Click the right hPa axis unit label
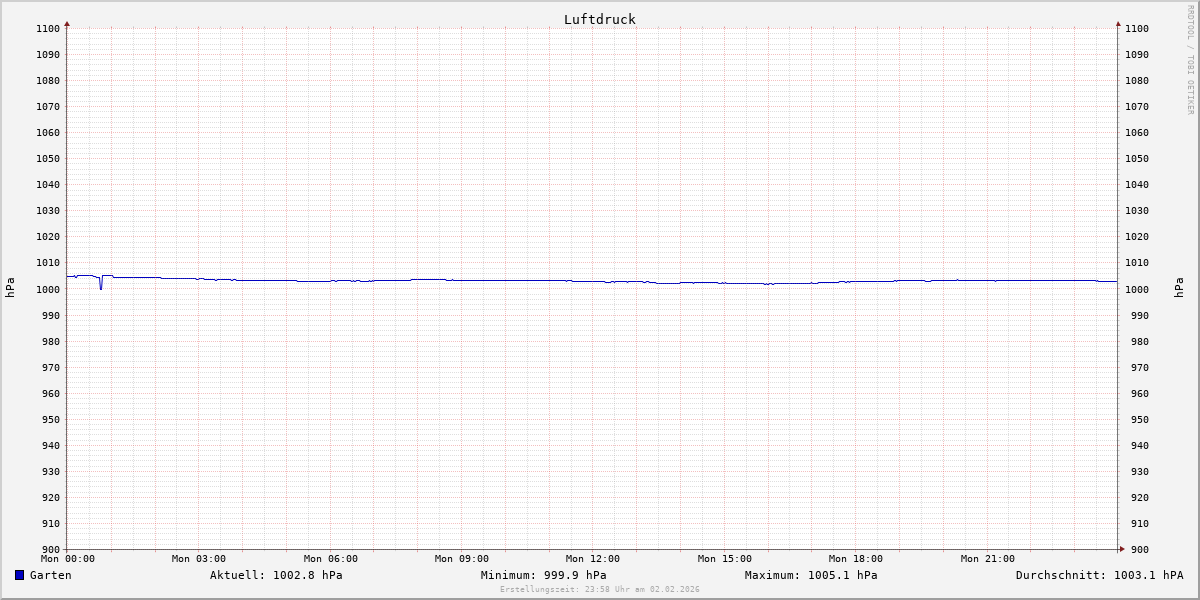This screenshot has width=1200, height=600. pos(1180,288)
